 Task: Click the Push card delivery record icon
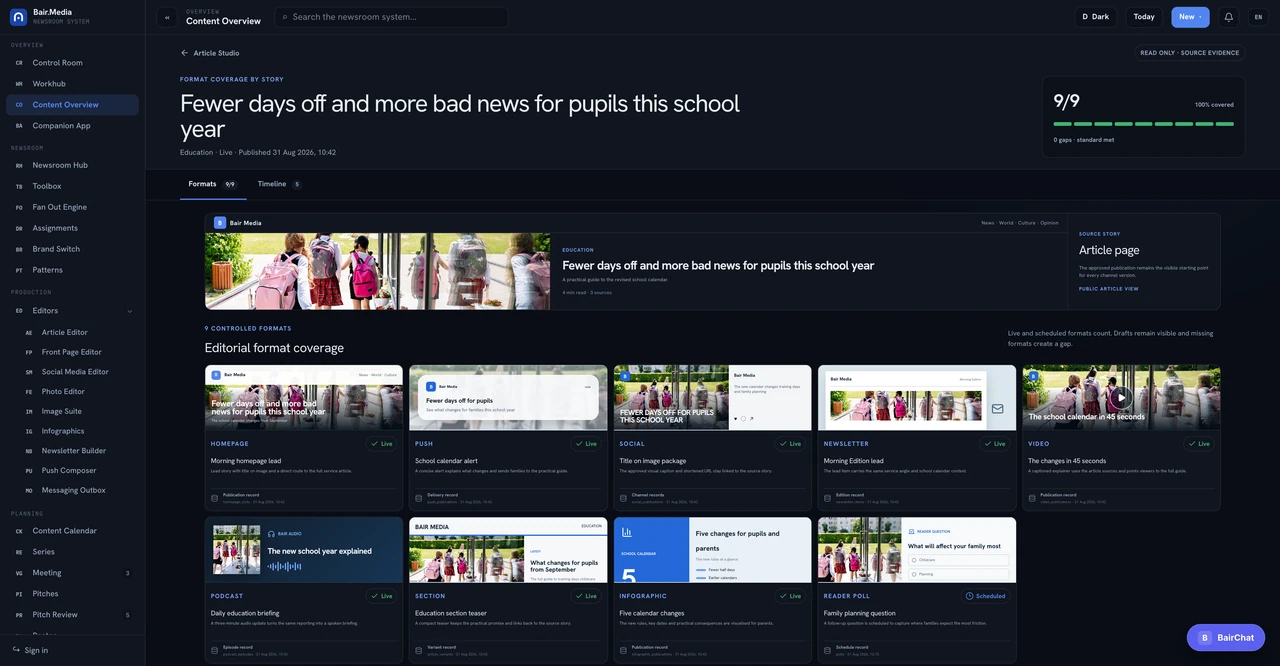[x=418, y=497]
